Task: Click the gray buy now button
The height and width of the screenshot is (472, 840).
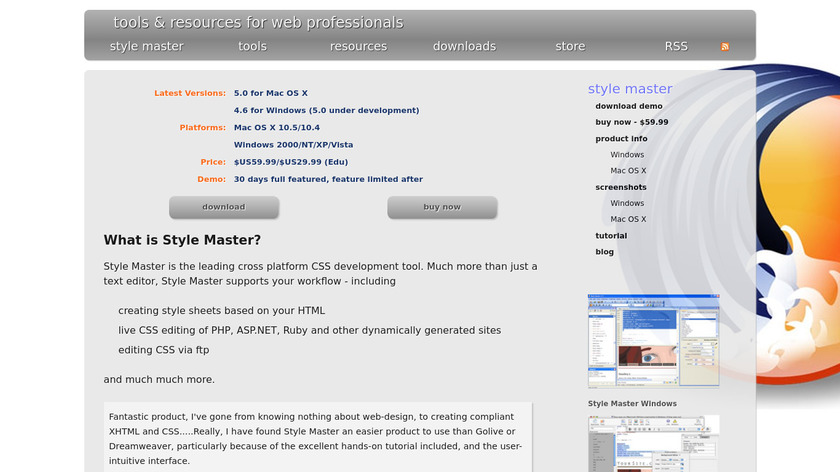Action: [x=442, y=207]
